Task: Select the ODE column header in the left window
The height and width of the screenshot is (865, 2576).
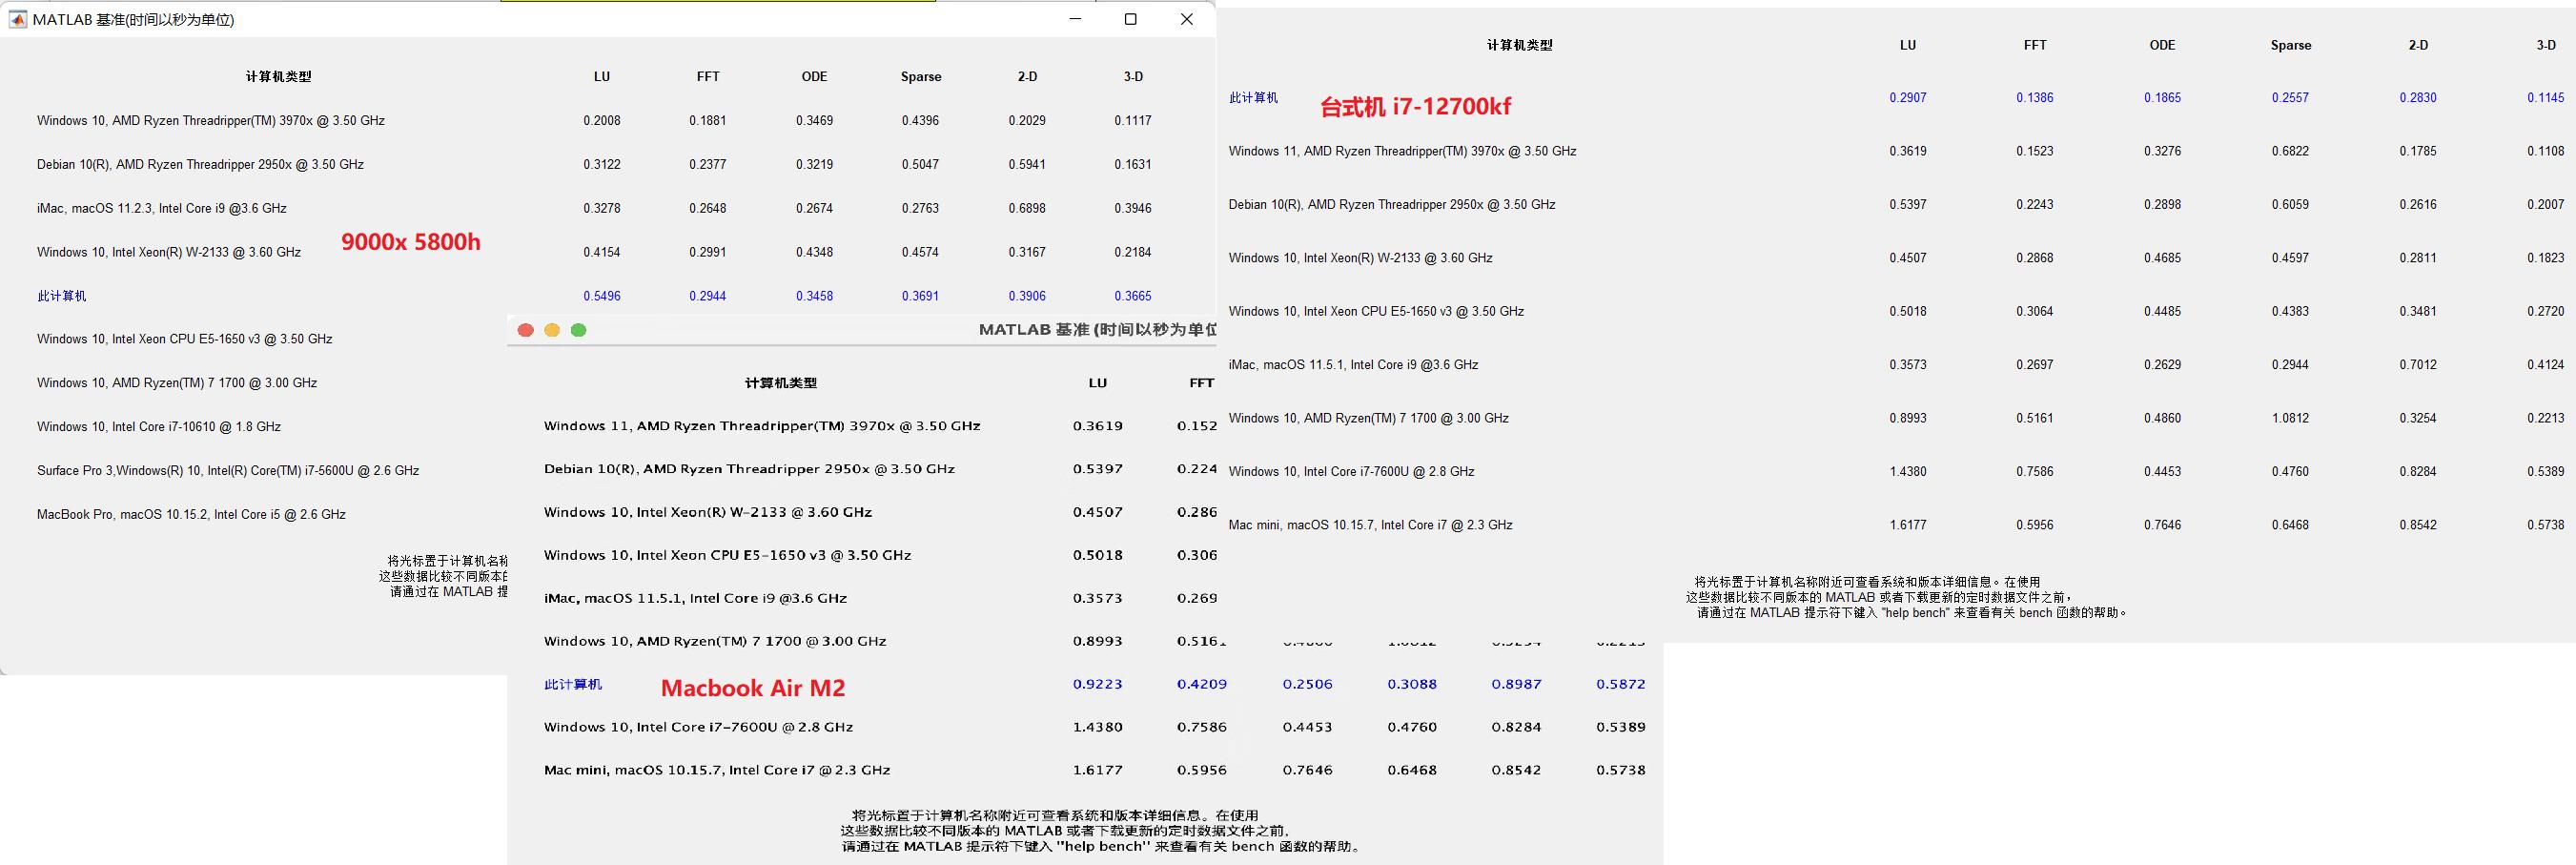Action: pos(815,76)
